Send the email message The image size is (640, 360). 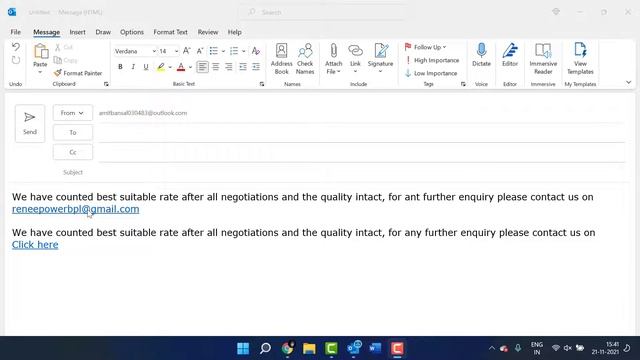coord(30,123)
